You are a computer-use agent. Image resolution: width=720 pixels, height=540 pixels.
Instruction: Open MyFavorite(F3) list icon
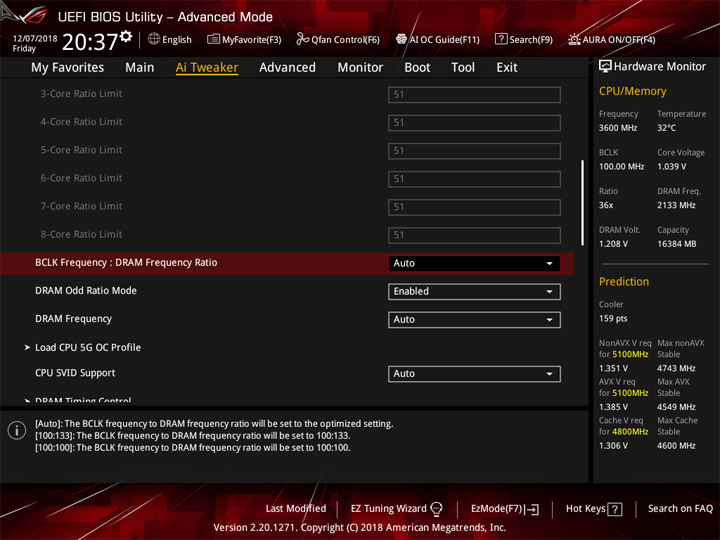coord(213,39)
